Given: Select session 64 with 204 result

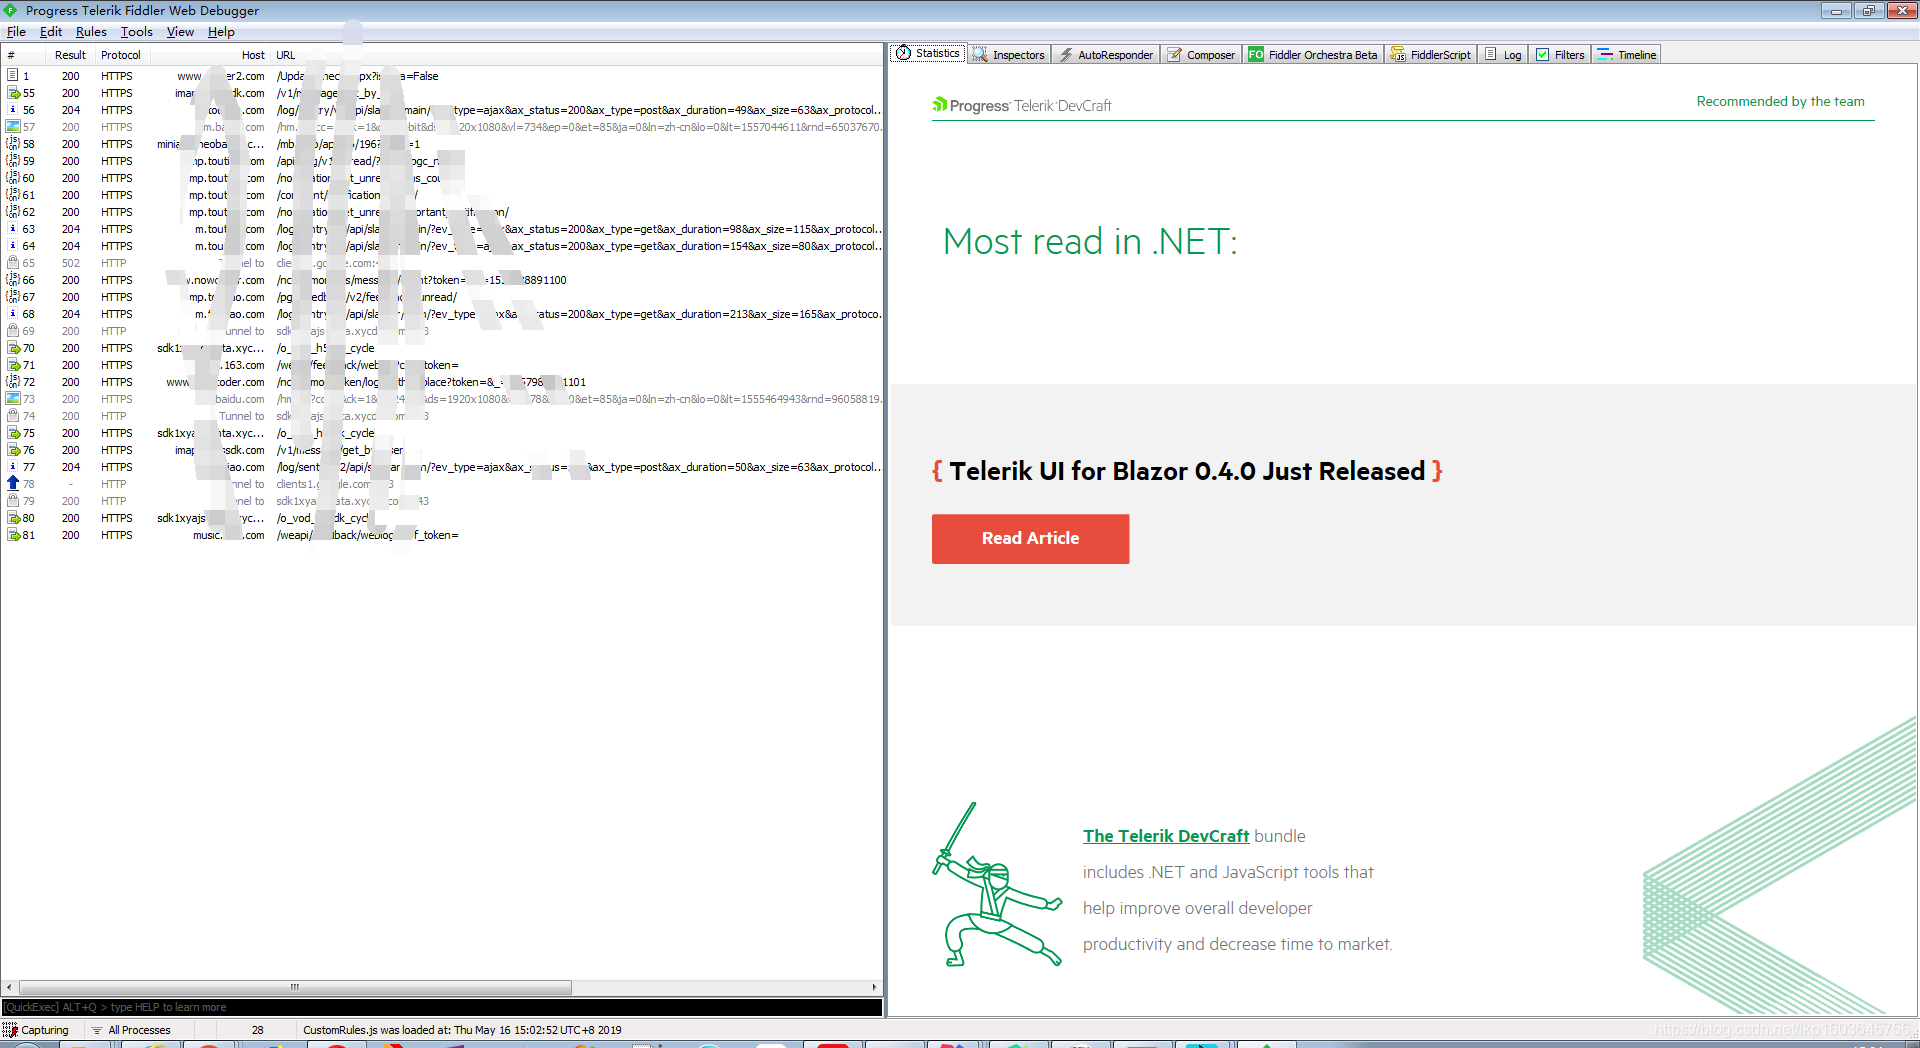Looking at the screenshot, I should tap(441, 246).
